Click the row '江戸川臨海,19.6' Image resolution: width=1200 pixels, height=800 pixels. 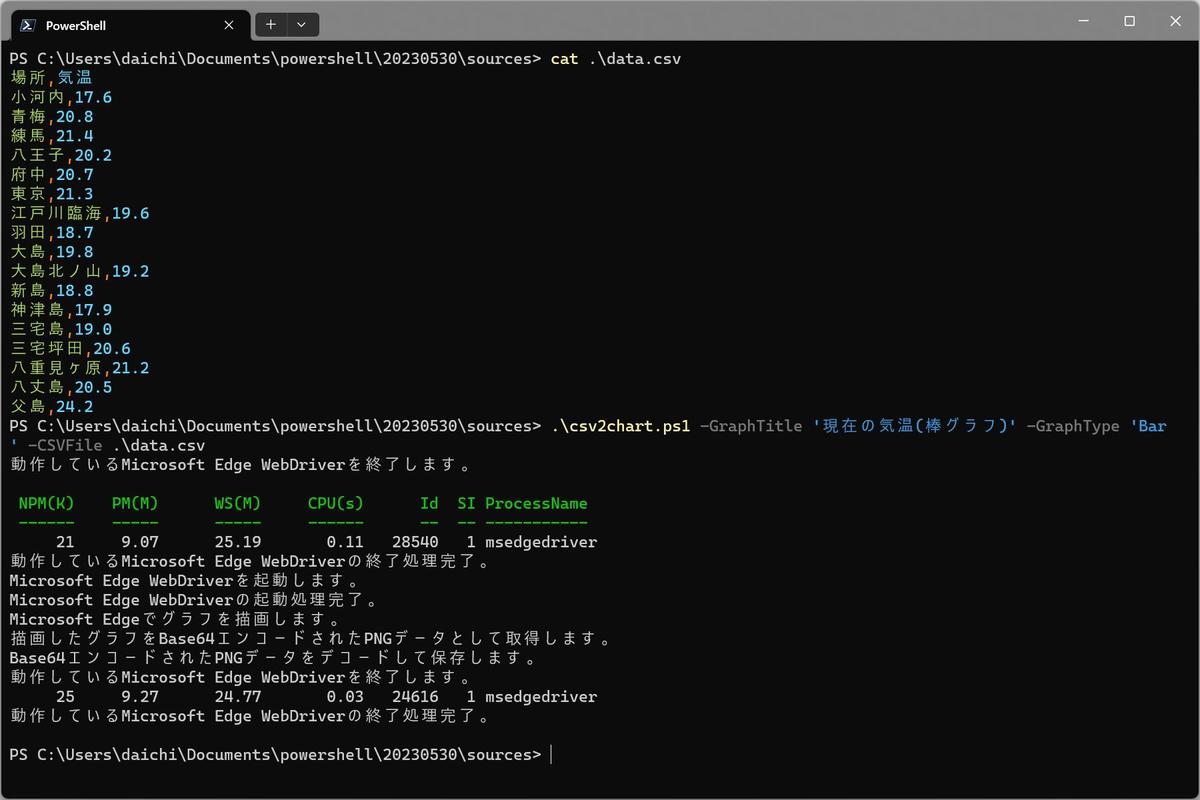click(80, 213)
